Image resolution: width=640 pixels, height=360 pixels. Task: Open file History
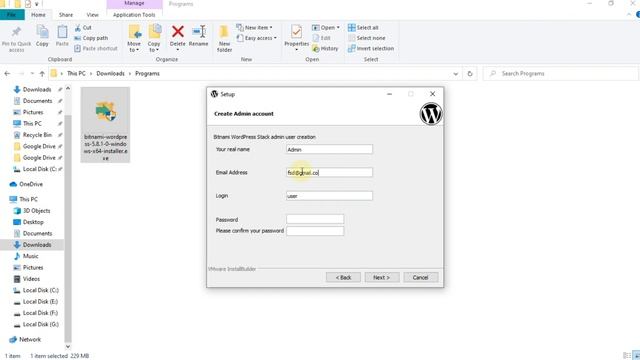pyautogui.click(x=325, y=48)
